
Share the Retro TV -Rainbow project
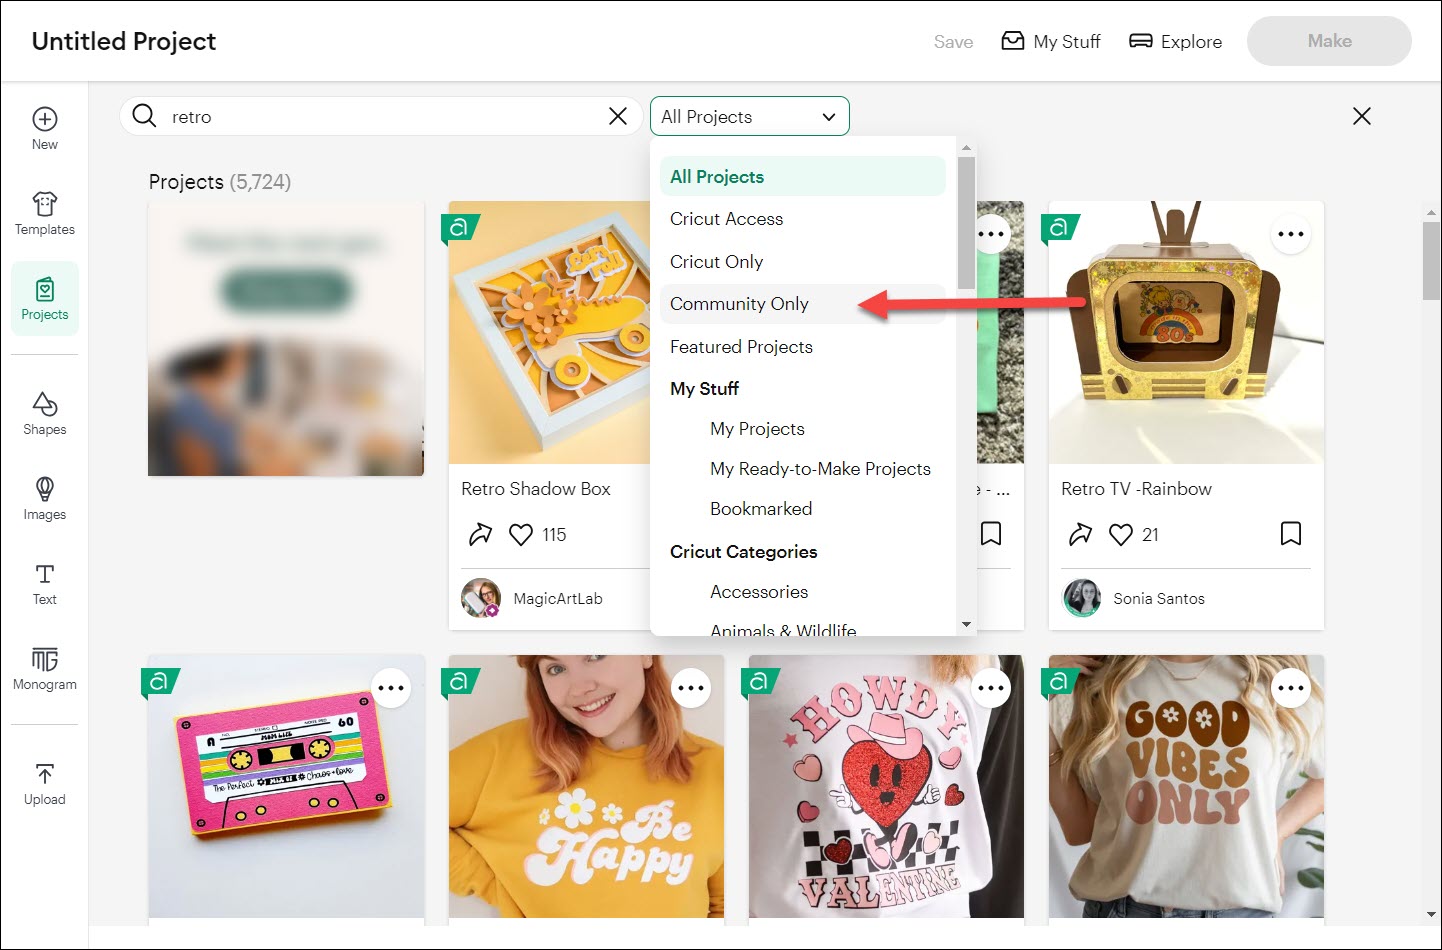click(x=1080, y=534)
